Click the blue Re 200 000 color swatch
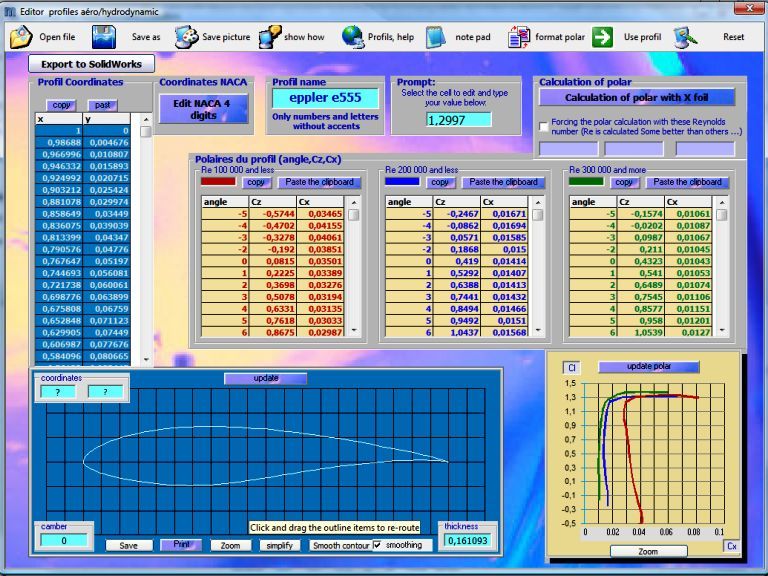 [x=402, y=182]
